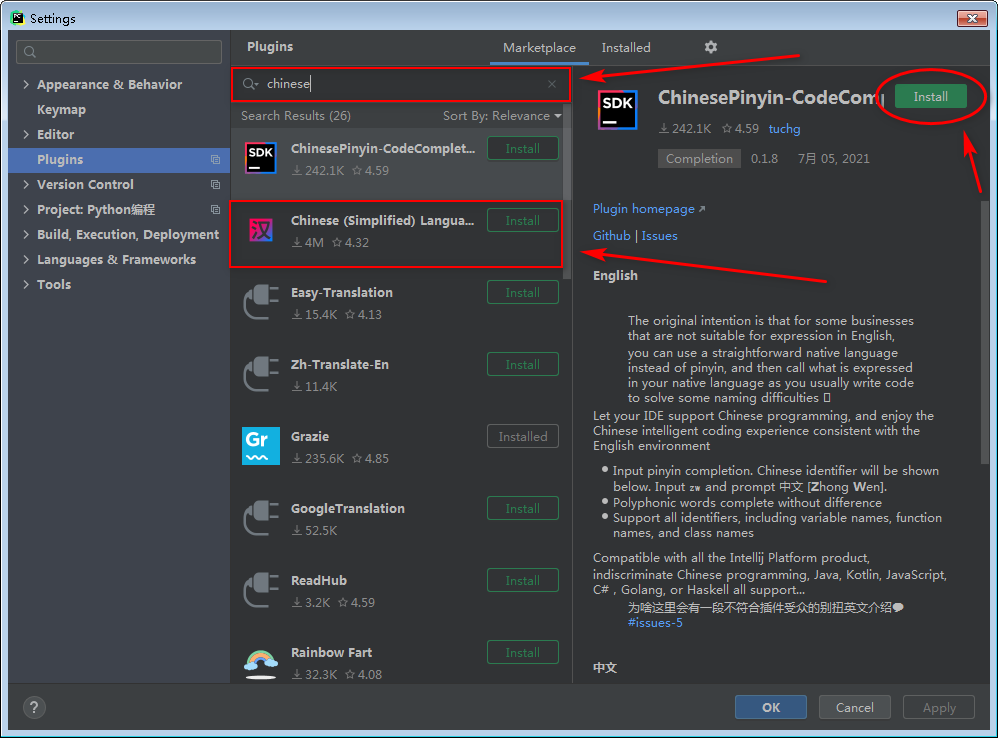Install the Zh-Translate-En plugin
Viewport: 998px width, 738px height.
point(523,365)
